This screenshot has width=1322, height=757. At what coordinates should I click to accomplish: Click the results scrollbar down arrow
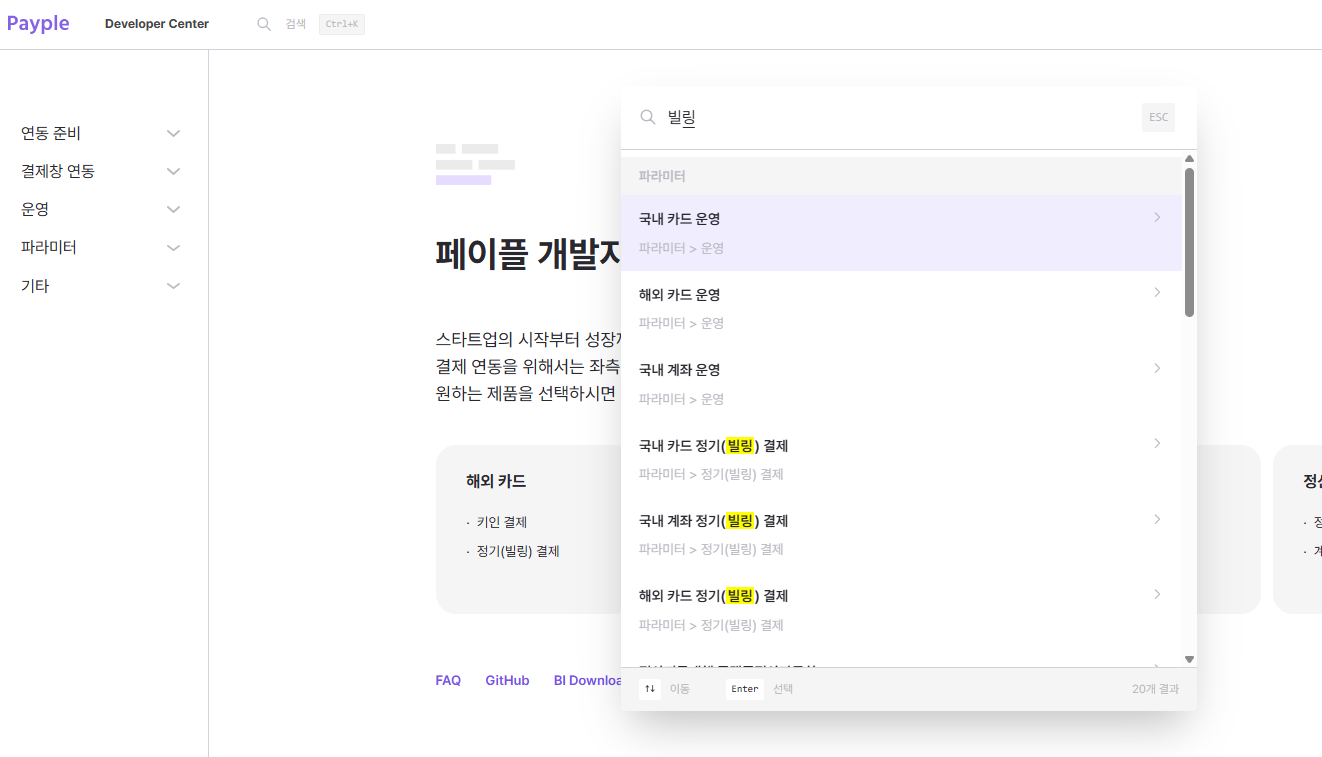click(1189, 659)
